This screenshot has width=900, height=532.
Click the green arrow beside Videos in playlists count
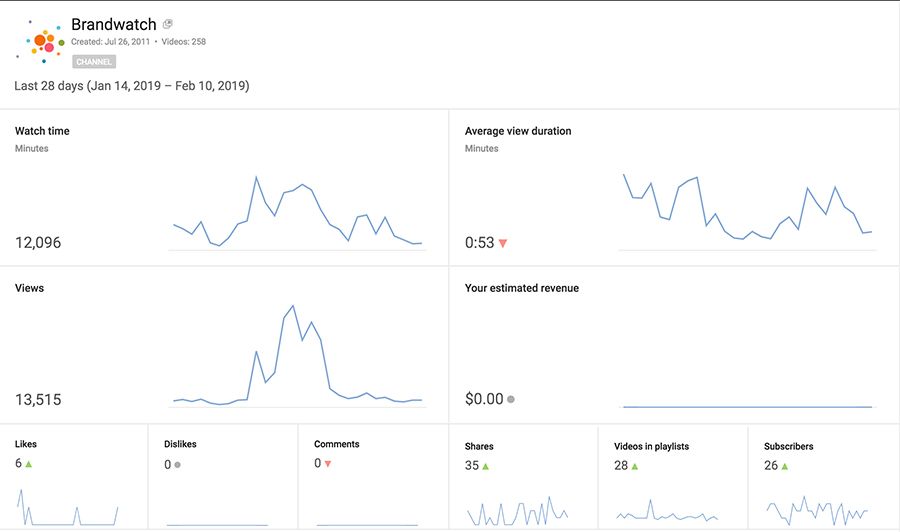tap(635, 466)
